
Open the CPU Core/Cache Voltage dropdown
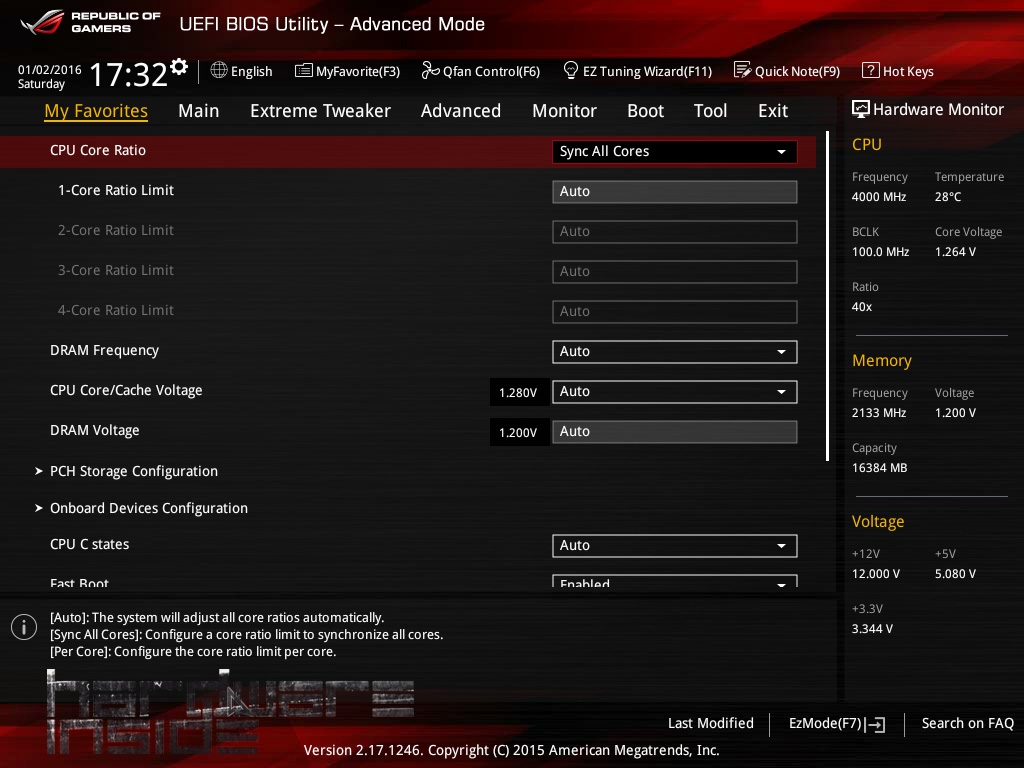pyautogui.click(x=675, y=391)
